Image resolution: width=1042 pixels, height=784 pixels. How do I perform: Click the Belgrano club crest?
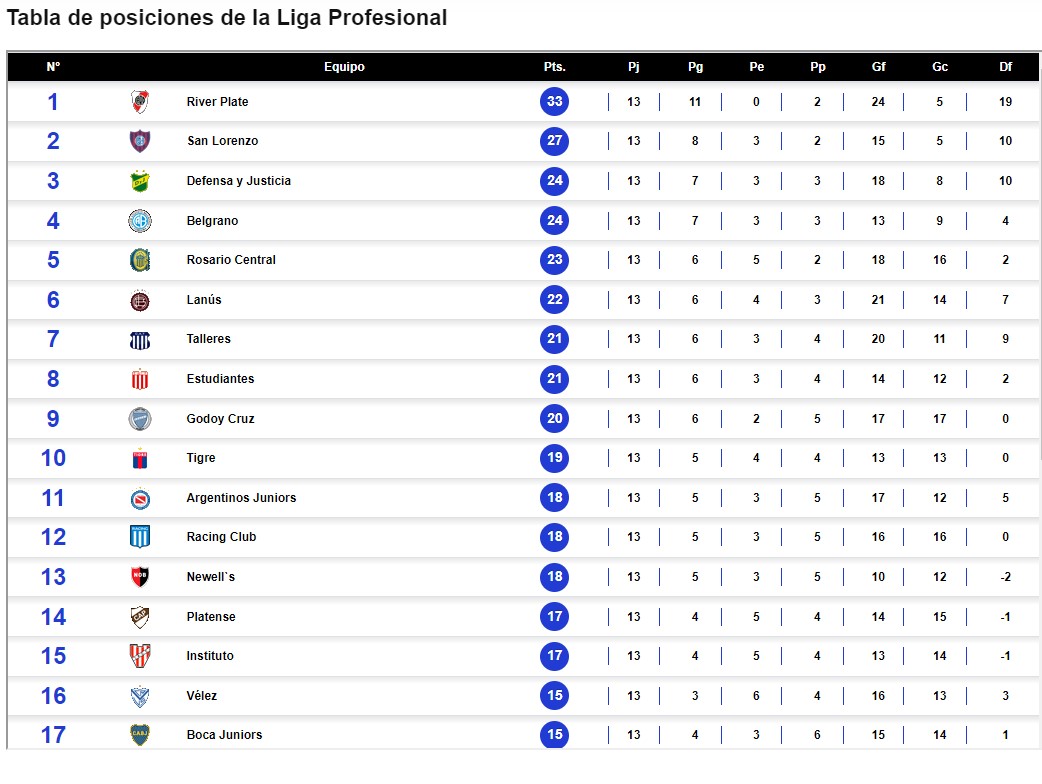click(140, 221)
